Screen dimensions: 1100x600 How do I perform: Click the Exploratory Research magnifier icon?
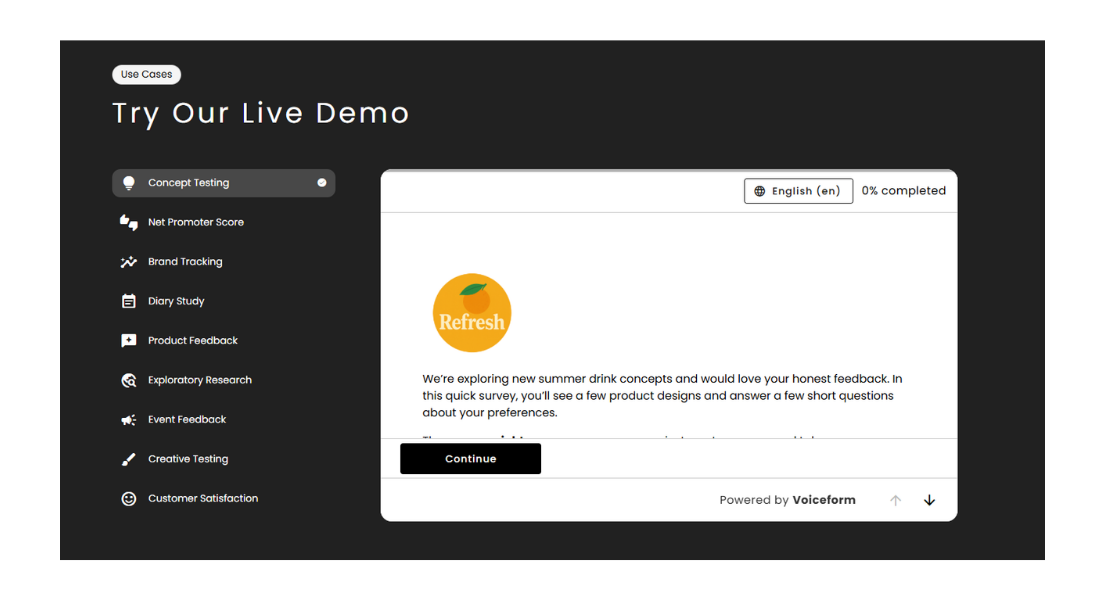tap(128, 380)
